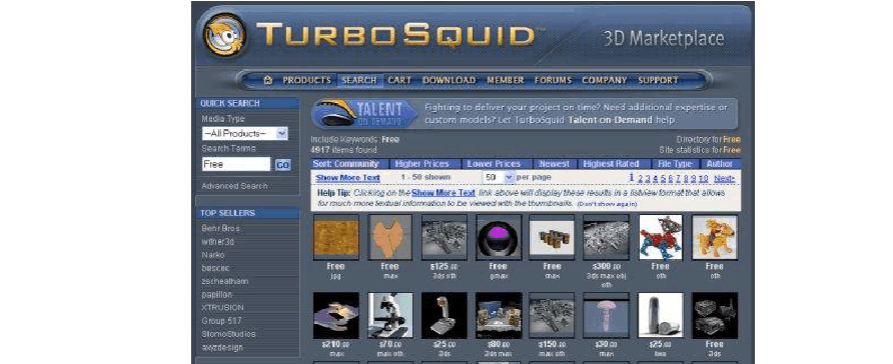Open the Talent on Demand banner icon

[364, 113]
